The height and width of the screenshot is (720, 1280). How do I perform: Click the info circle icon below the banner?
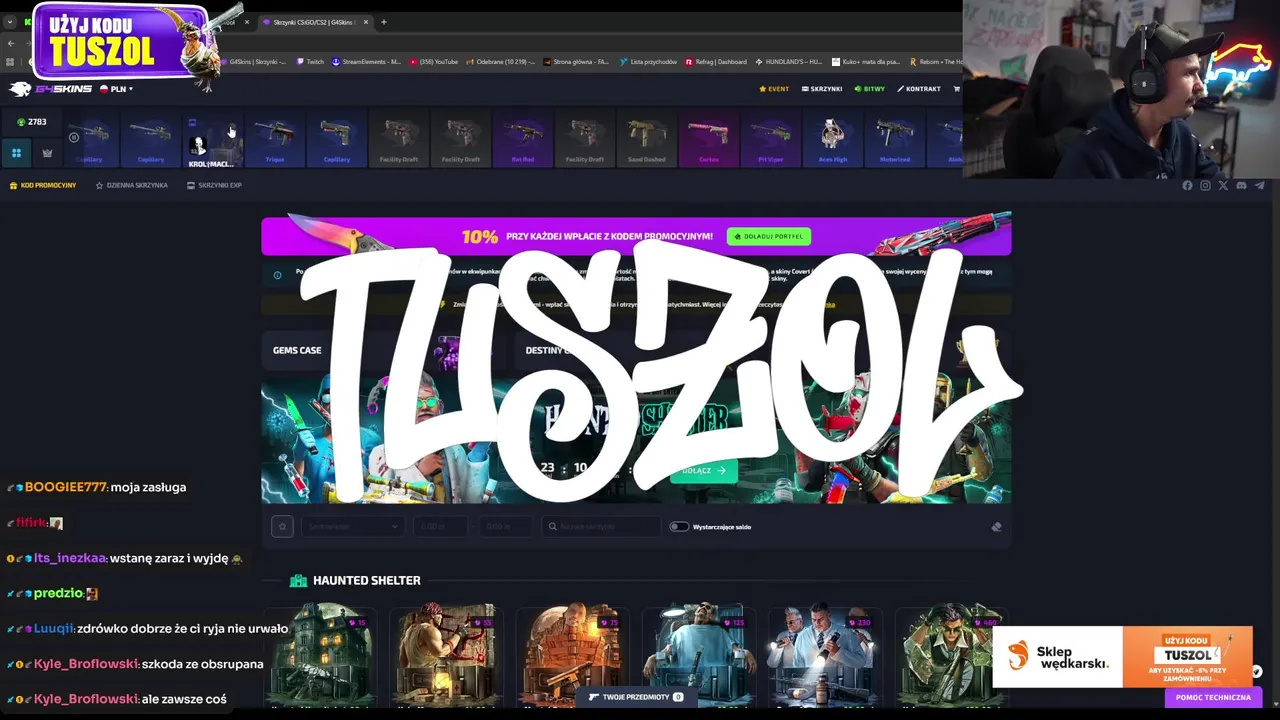277,275
